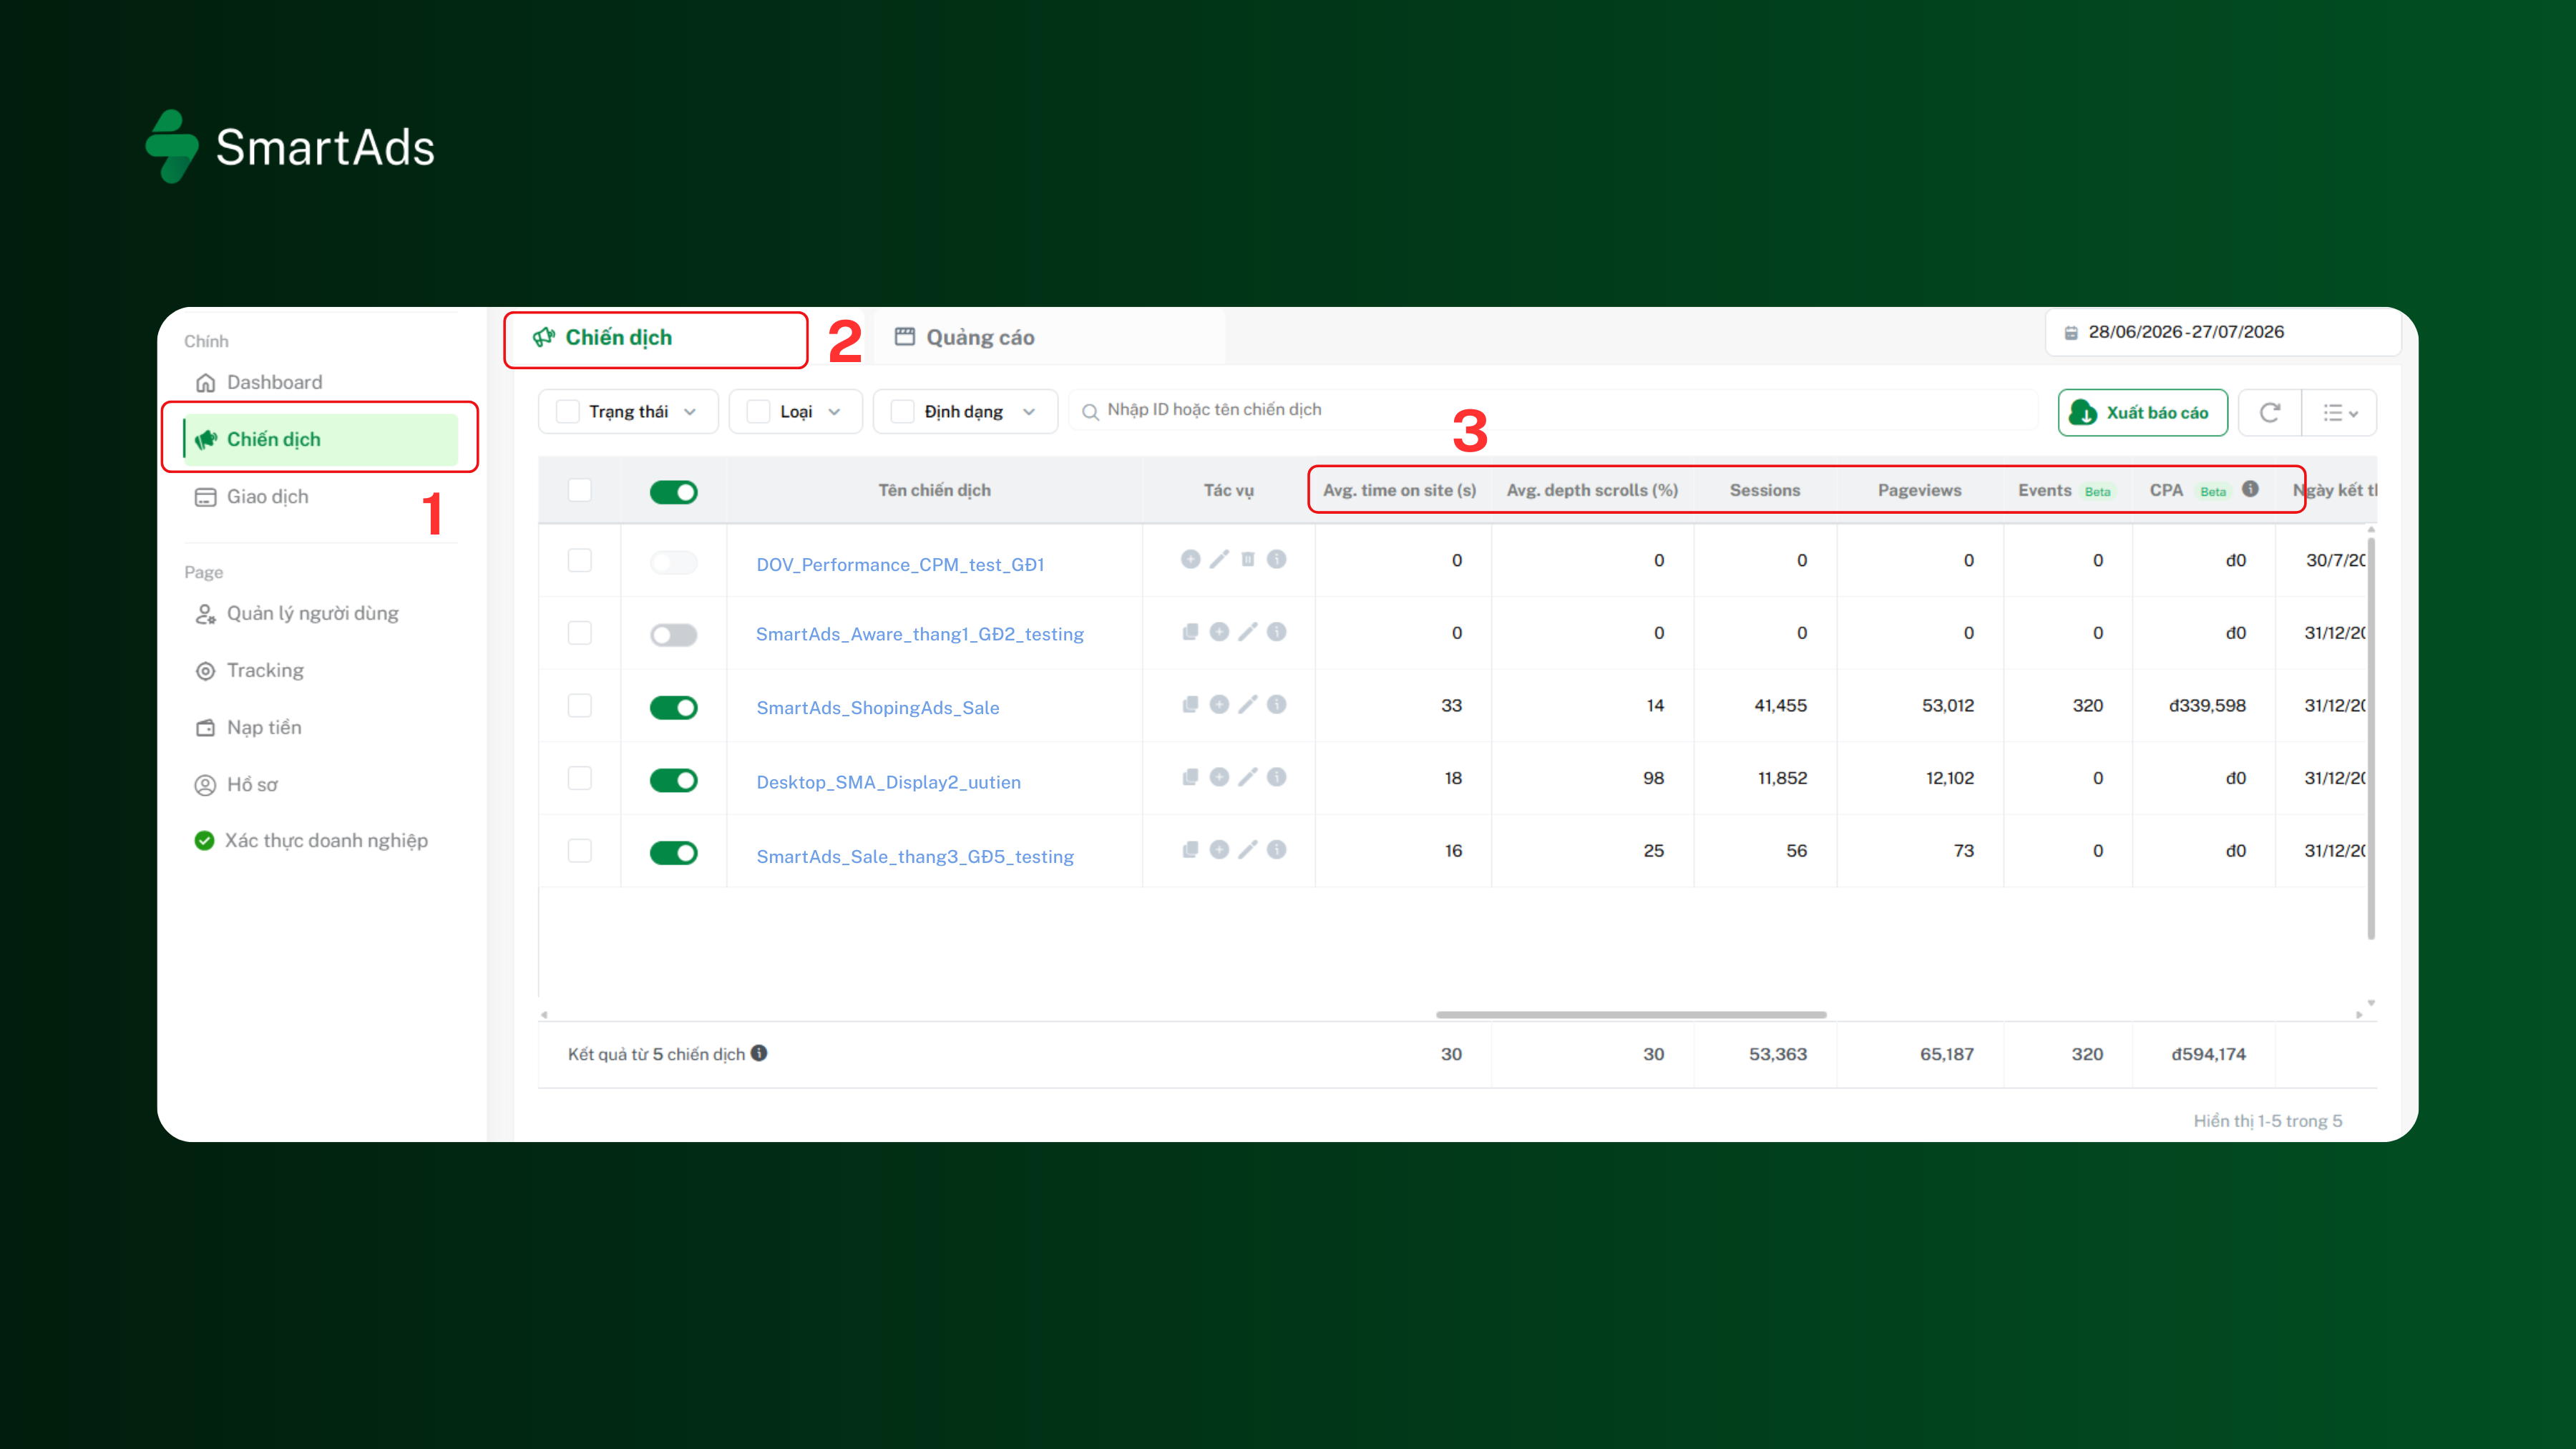This screenshot has width=2576, height=1449.
Task: Open the Trạng thái filter dropdown
Action: 628,412
